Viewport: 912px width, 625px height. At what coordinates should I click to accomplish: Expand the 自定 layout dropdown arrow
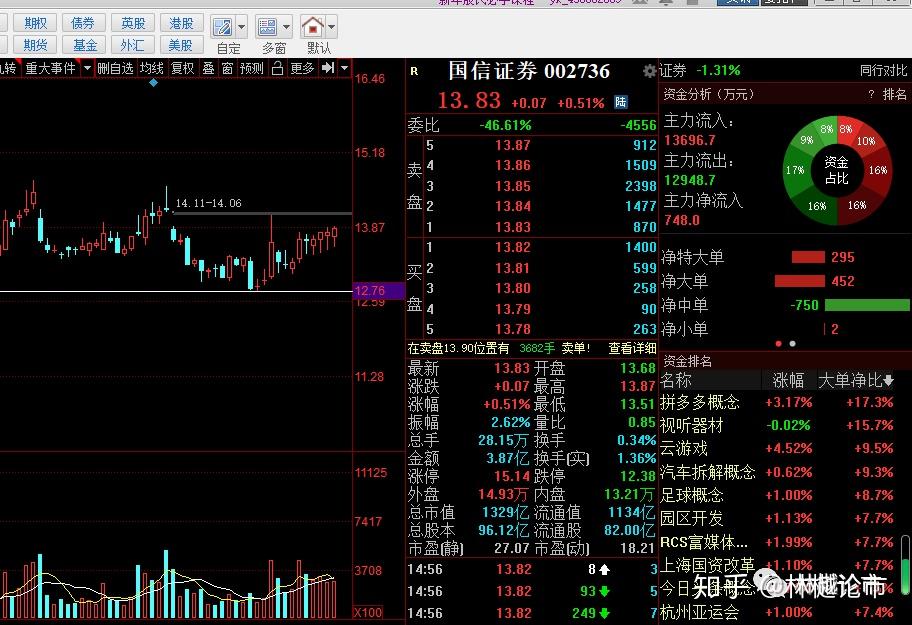[x=242, y=27]
